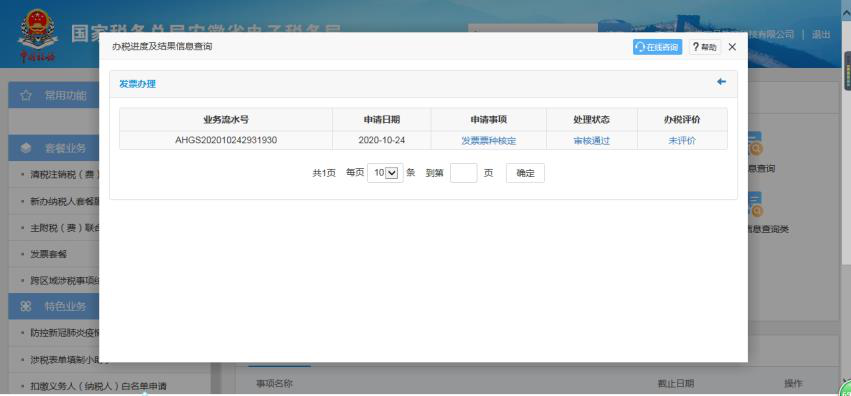Click the 申请日期 column header
The width and height of the screenshot is (851, 396).
click(382, 120)
